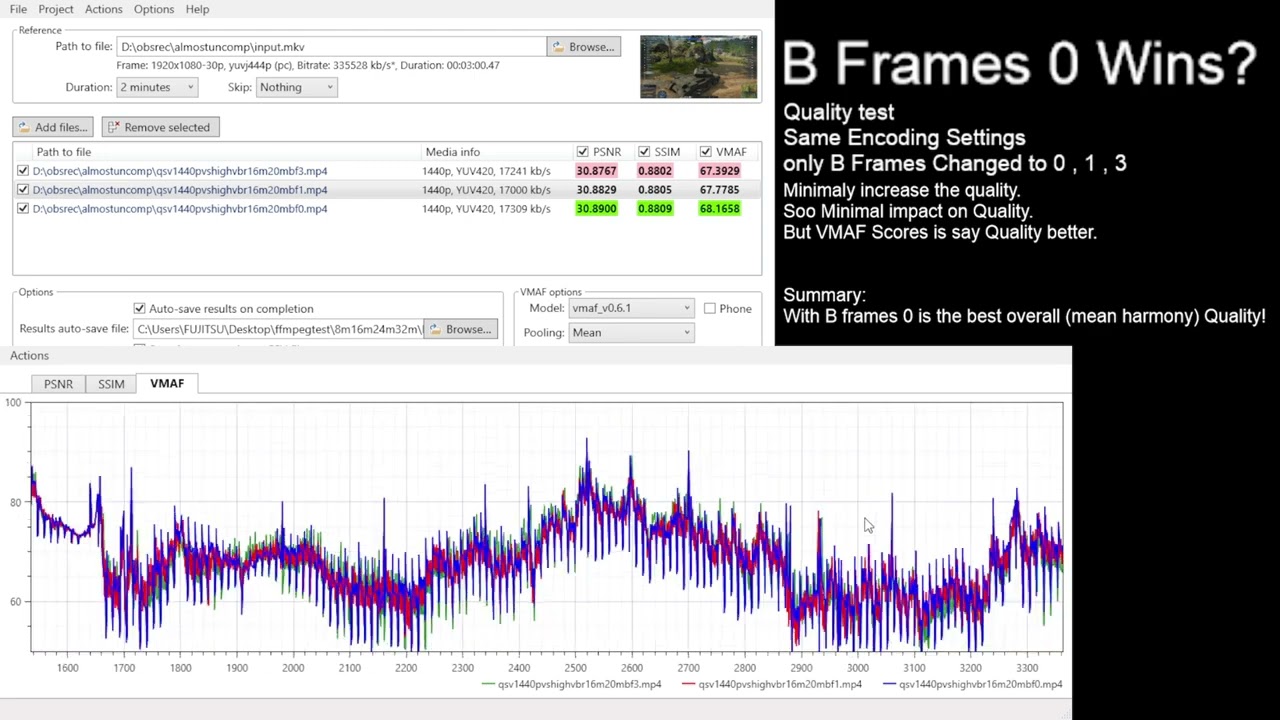Click the VMAF score 67.7785
Screen dimensions: 1280x720
(720, 190)
